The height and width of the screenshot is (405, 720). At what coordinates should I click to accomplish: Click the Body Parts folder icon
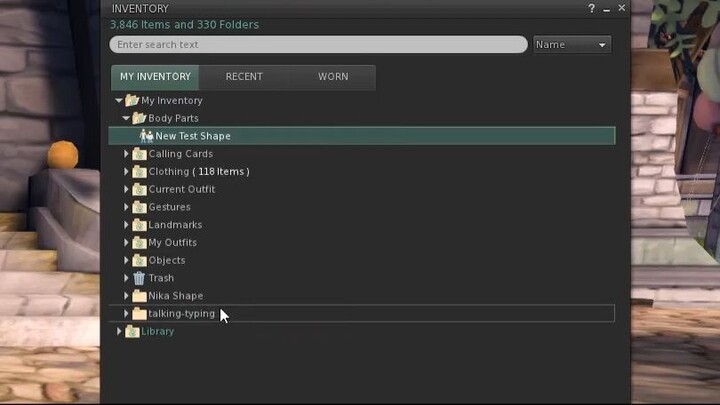pos(139,118)
